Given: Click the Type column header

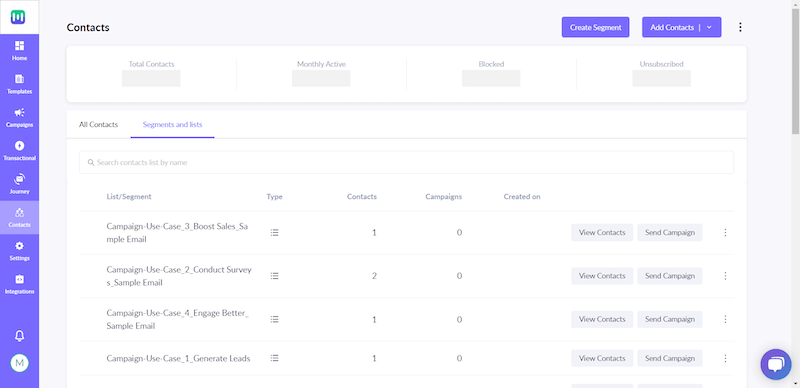Looking at the screenshot, I should (274, 197).
